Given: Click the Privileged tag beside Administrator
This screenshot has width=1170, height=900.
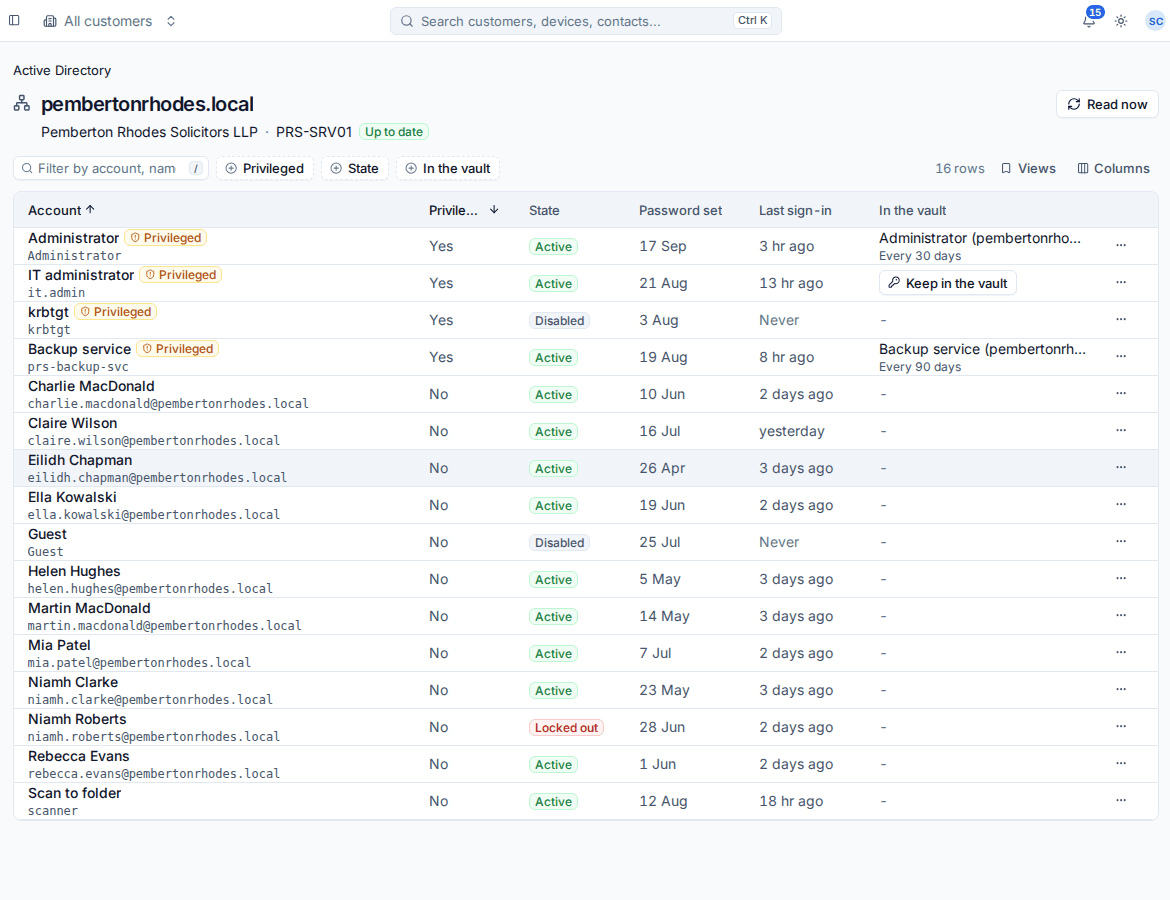Looking at the screenshot, I should pyautogui.click(x=166, y=238).
